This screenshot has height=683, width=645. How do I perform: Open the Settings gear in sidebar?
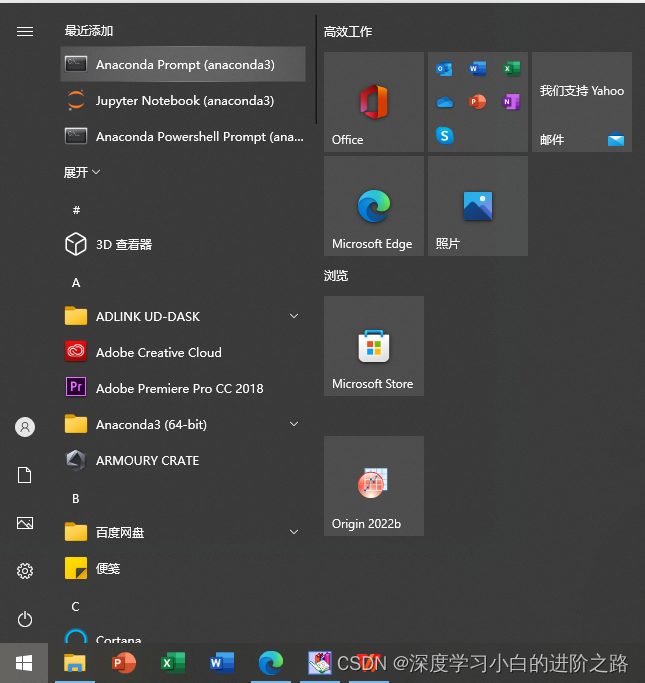[25, 571]
